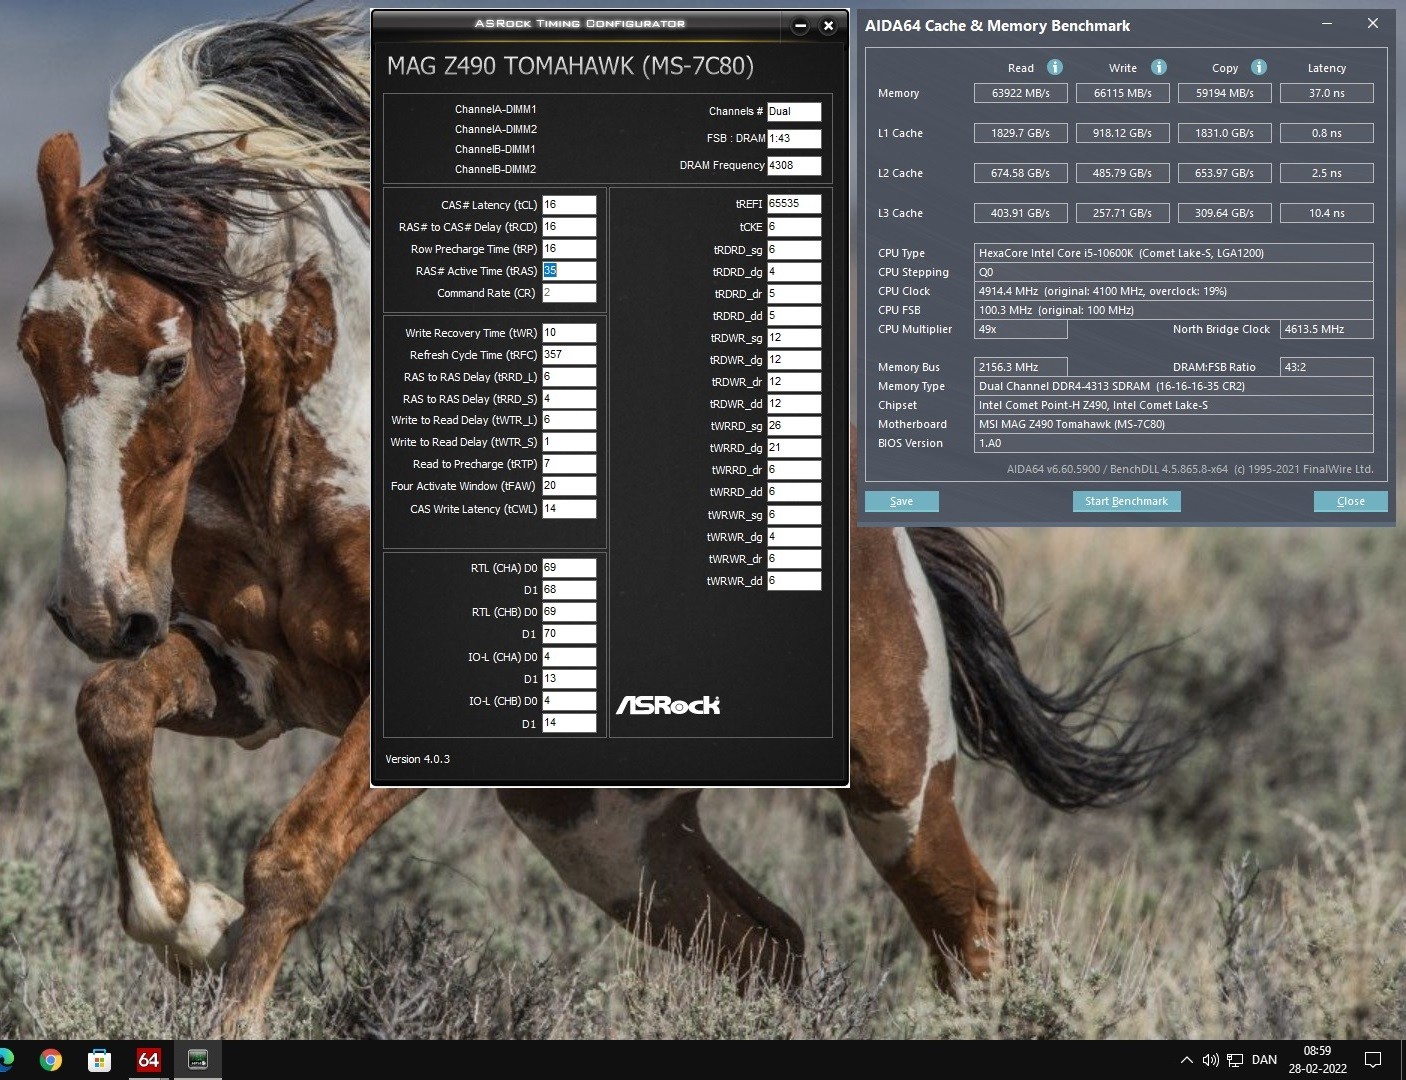Click the CPU Type value field
The width and height of the screenshot is (1406, 1080).
[x=1174, y=253]
